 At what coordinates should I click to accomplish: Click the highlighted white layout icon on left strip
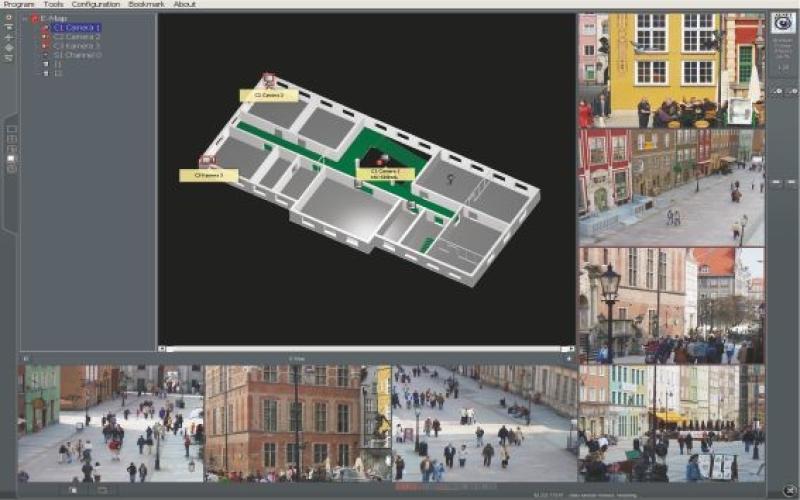11,158
